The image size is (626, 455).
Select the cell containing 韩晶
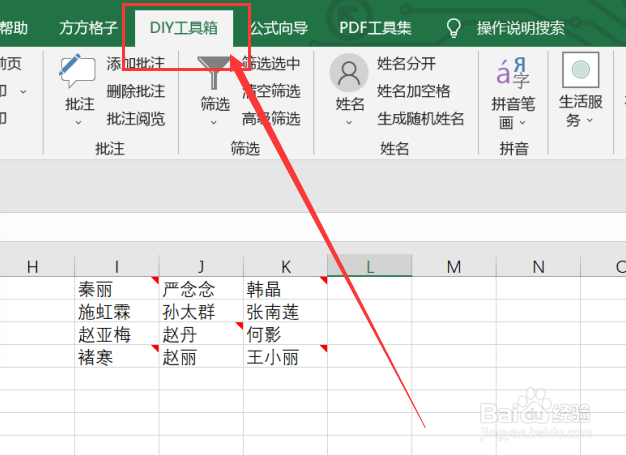(x=285, y=288)
